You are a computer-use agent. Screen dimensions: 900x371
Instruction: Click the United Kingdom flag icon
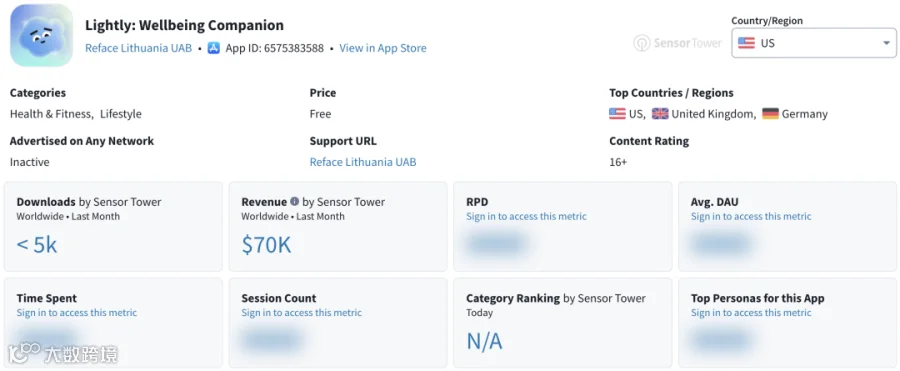click(660, 114)
